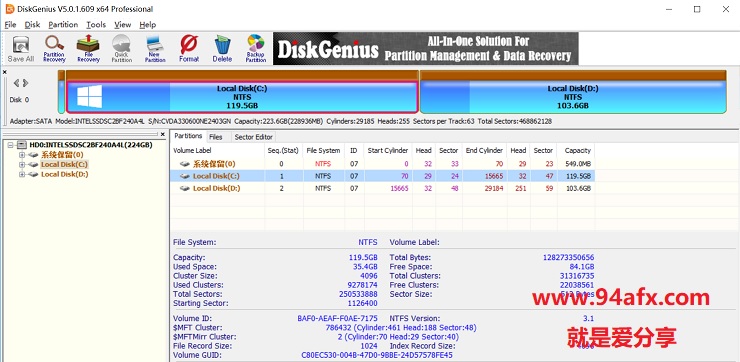
Task: Click the End Cylinder value 29184
Action: (x=494, y=188)
